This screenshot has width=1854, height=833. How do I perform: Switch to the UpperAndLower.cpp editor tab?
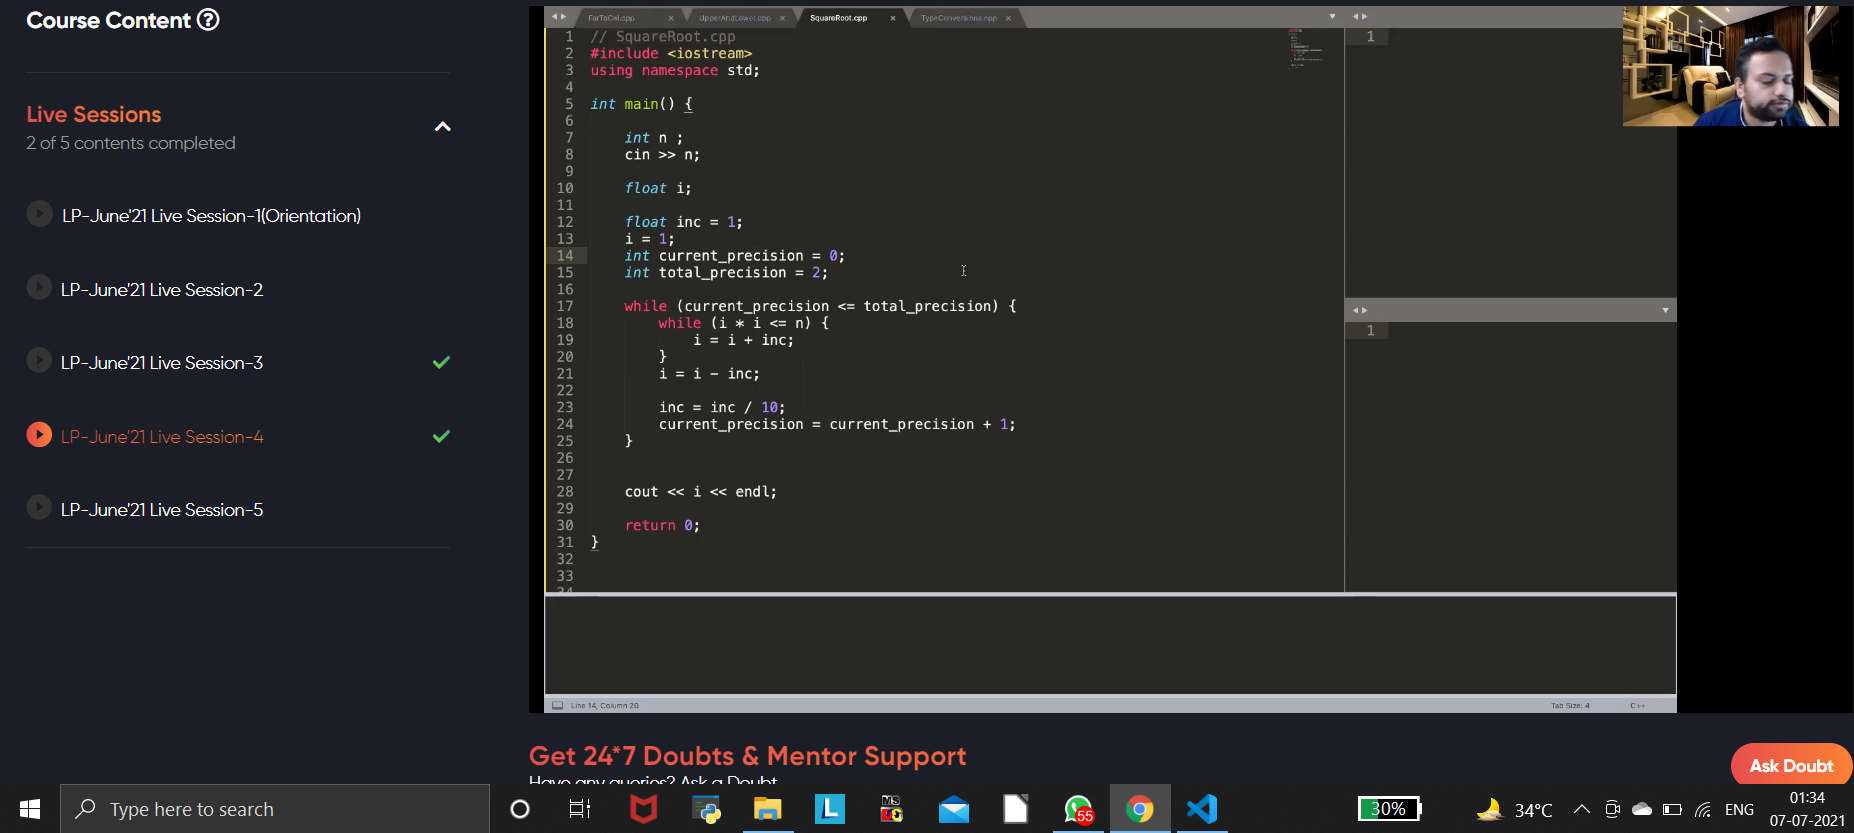(735, 18)
